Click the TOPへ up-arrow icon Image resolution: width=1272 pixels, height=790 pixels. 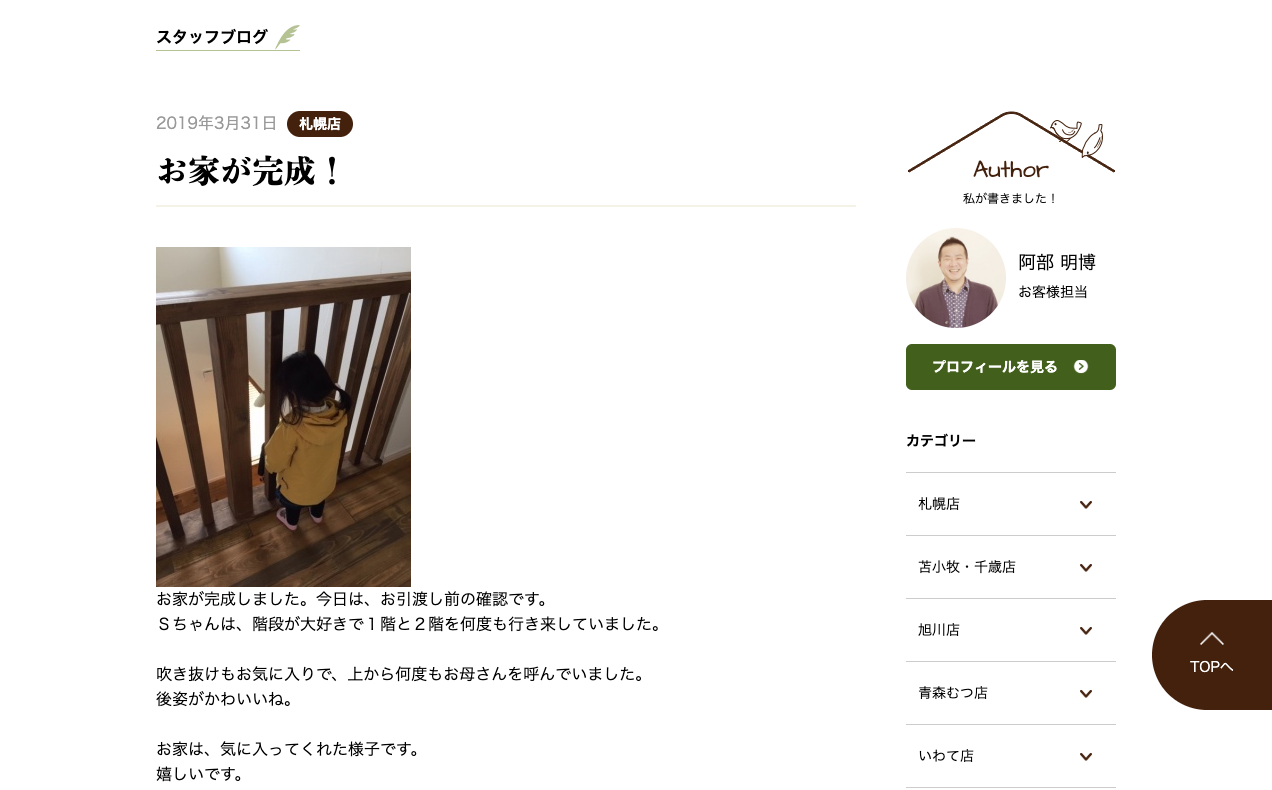pyautogui.click(x=1212, y=638)
